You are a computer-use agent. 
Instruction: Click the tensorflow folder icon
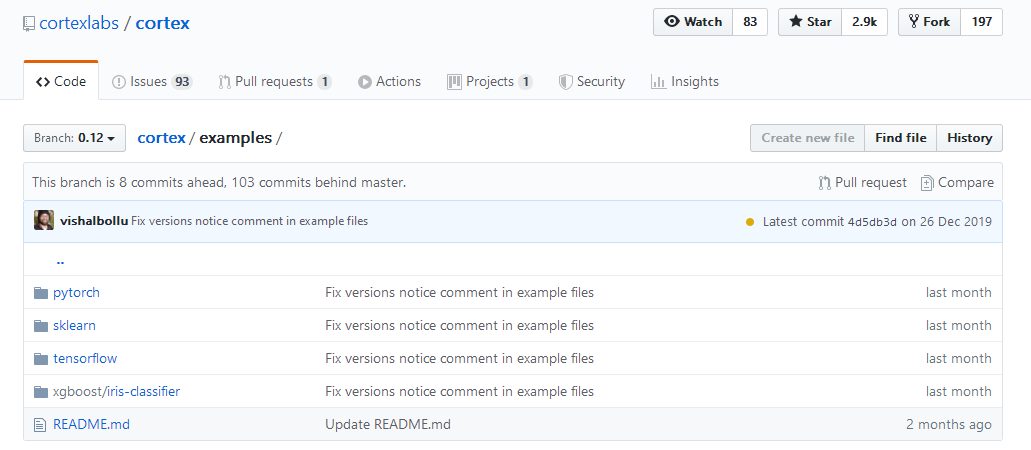point(41,359)
